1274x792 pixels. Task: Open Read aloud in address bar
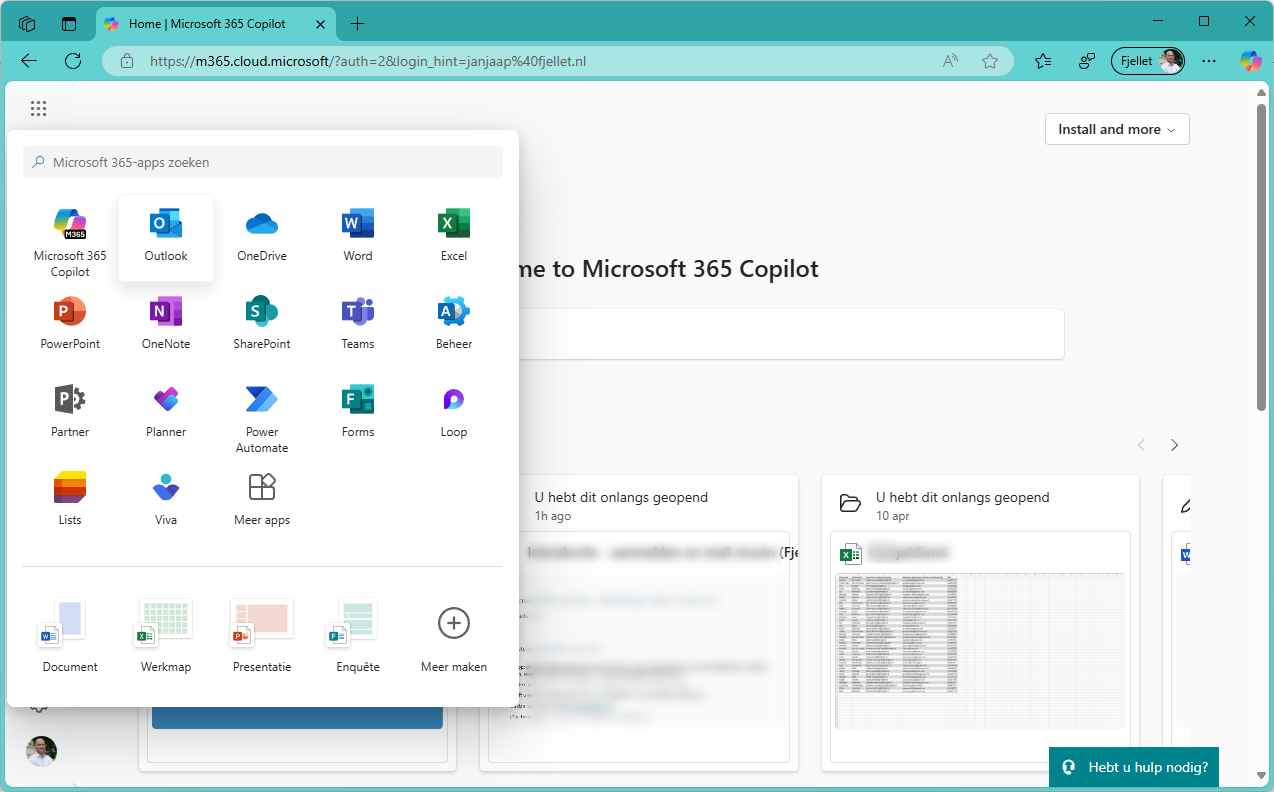(950, 61)
